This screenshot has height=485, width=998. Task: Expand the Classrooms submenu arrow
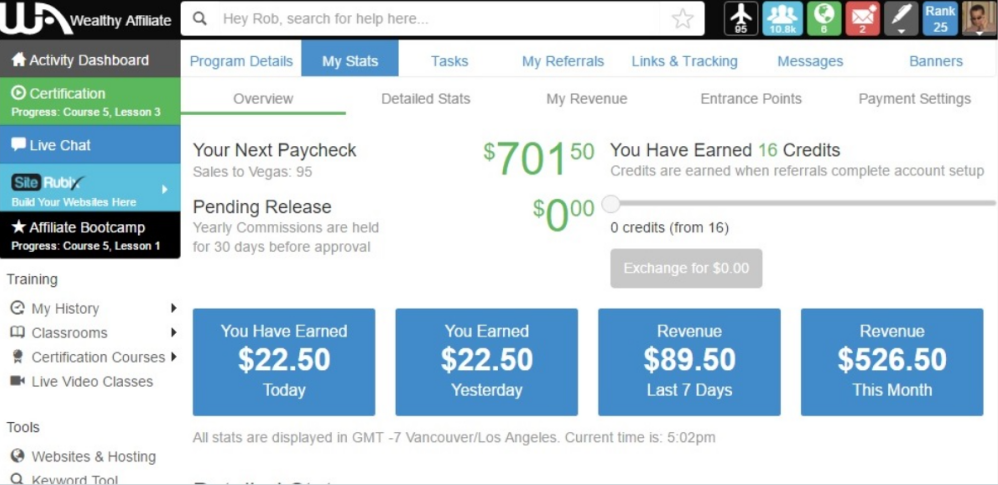(x=174, y=333)
